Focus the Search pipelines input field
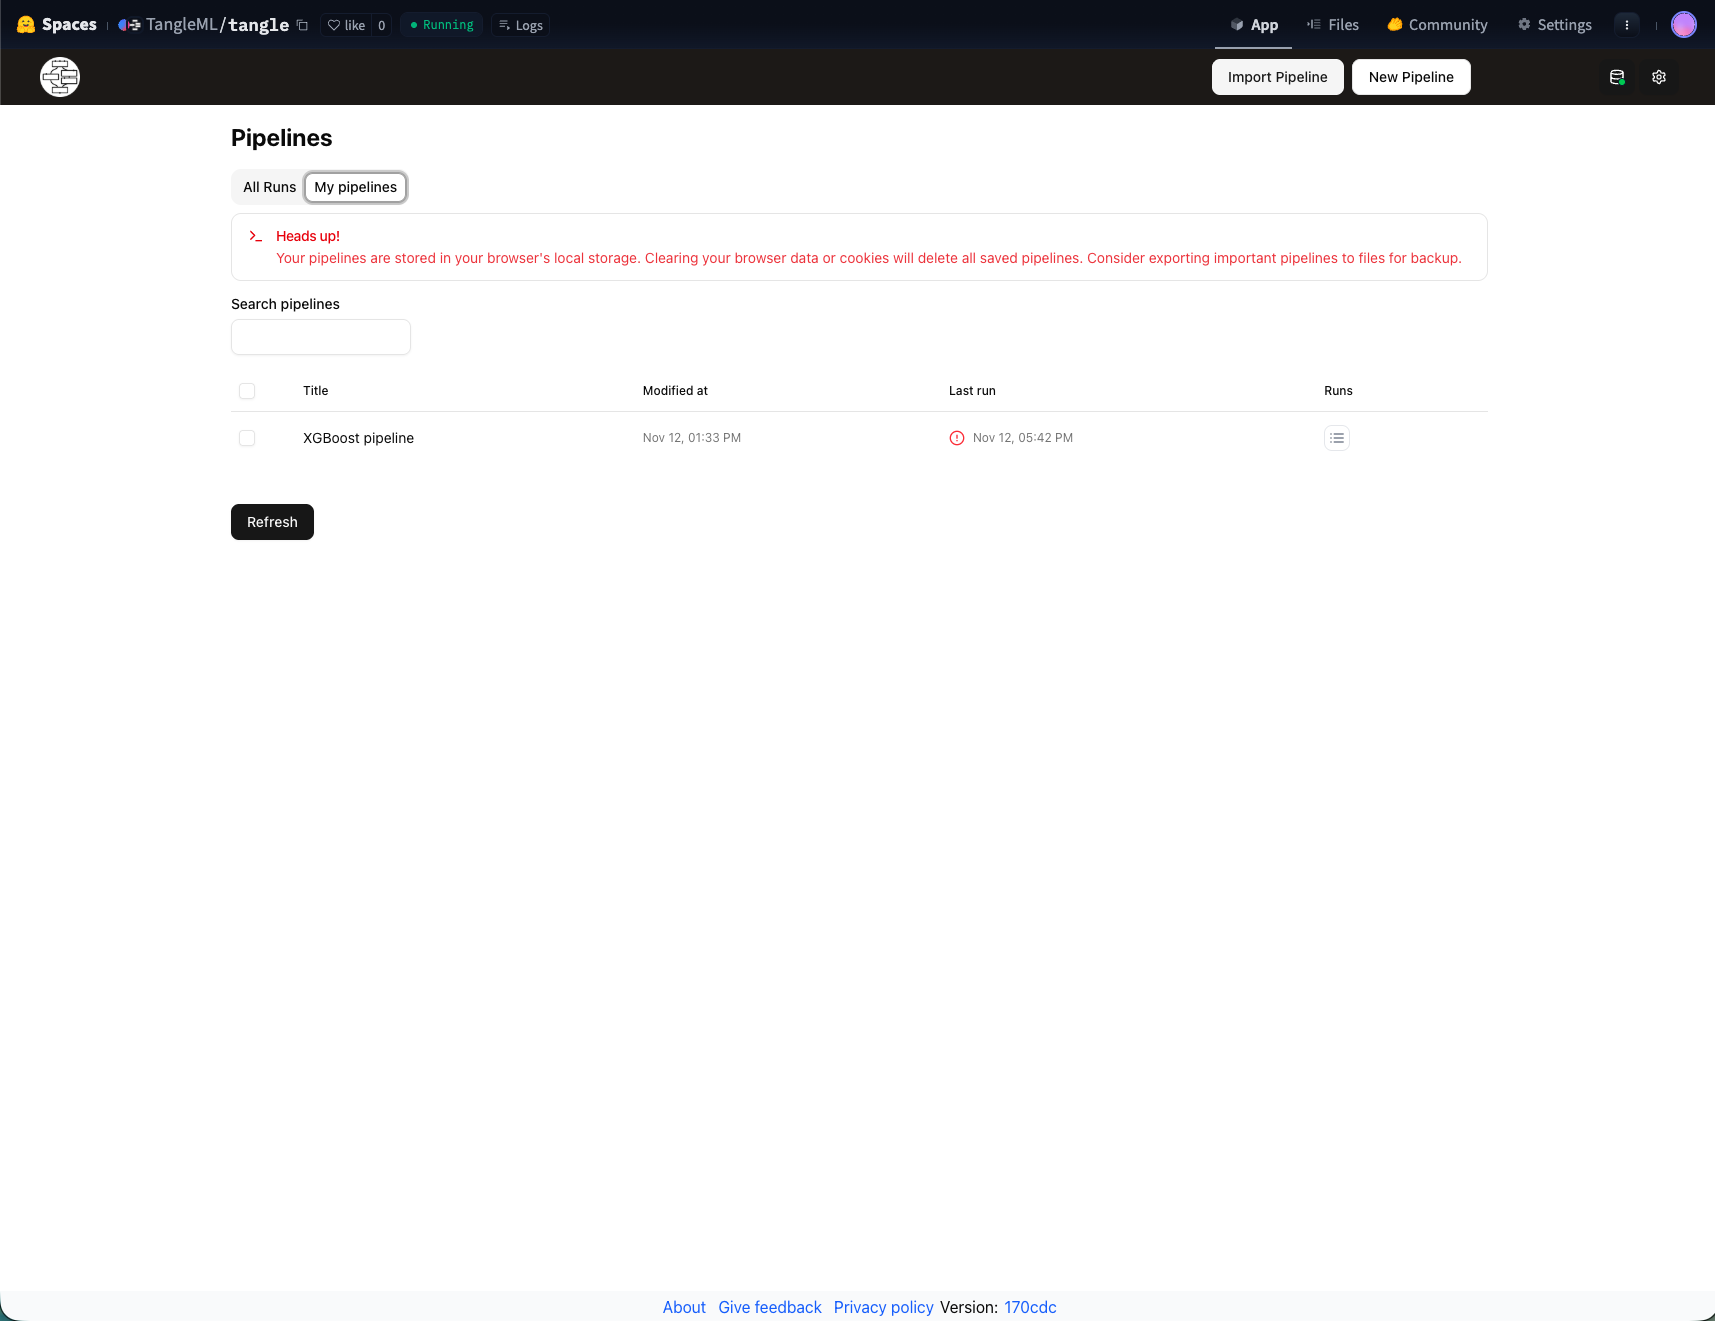Image resolution: width=1715 pixels, height=1321 pixels. 321,337
